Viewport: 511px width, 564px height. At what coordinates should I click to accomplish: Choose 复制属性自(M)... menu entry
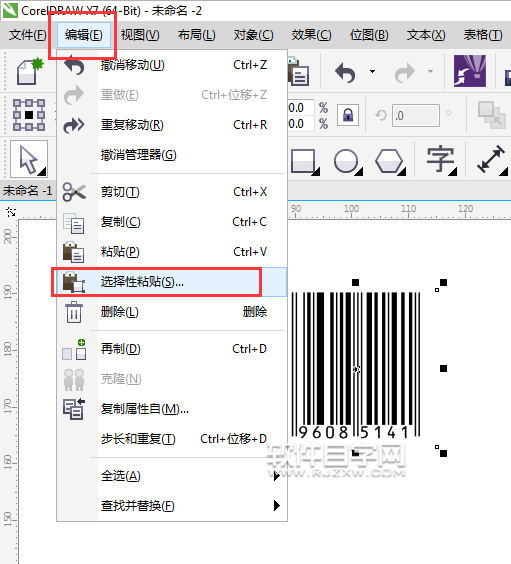pyautogui.click(x=172, y=409)
